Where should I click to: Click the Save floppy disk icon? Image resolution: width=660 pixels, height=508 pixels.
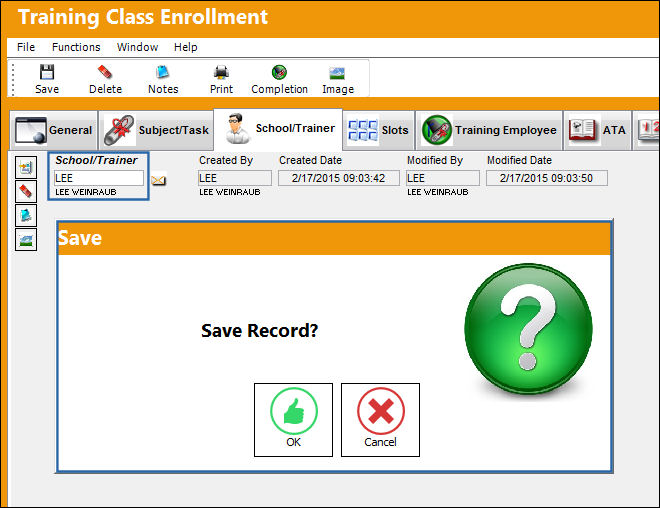(x=47, y=72)
